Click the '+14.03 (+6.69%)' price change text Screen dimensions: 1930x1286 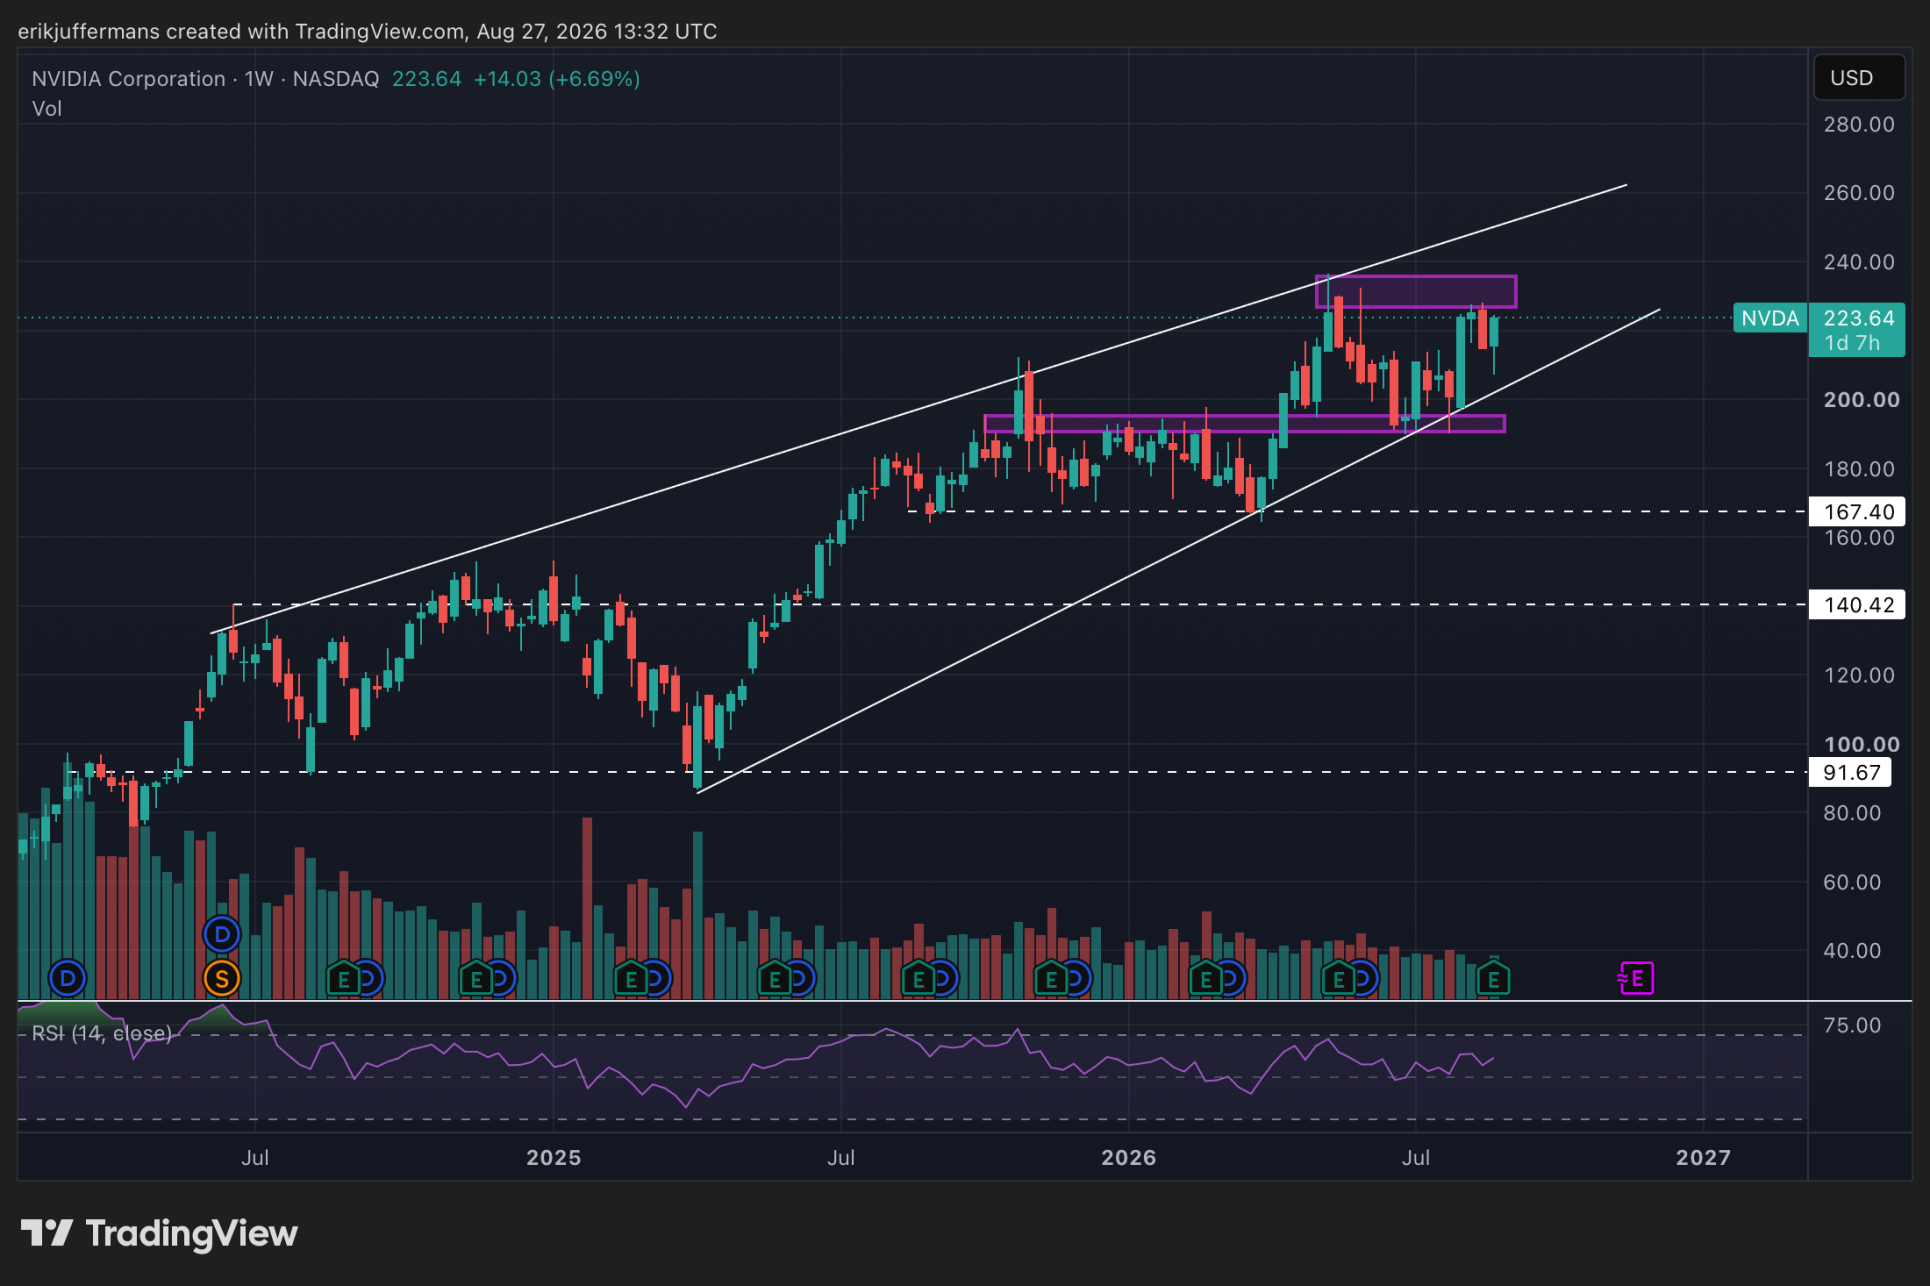pyautogui.click(x=556, y=79)
